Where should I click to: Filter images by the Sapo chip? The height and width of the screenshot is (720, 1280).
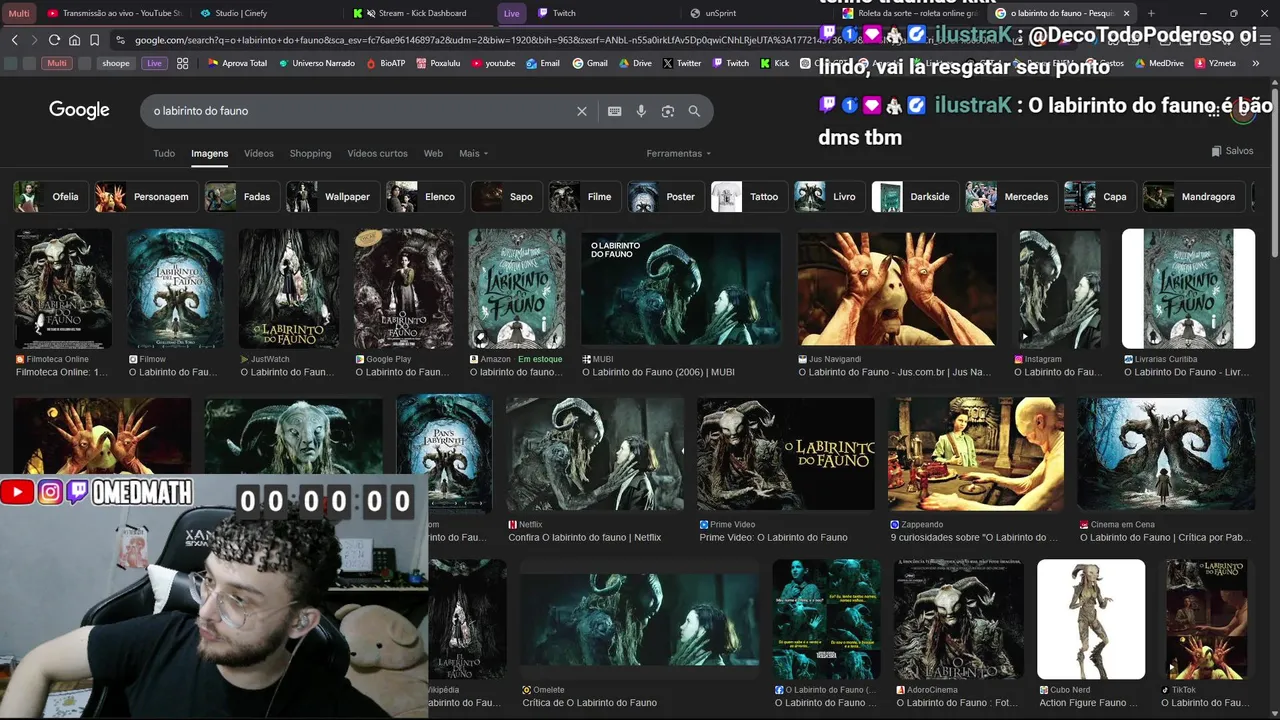point(505,197)
